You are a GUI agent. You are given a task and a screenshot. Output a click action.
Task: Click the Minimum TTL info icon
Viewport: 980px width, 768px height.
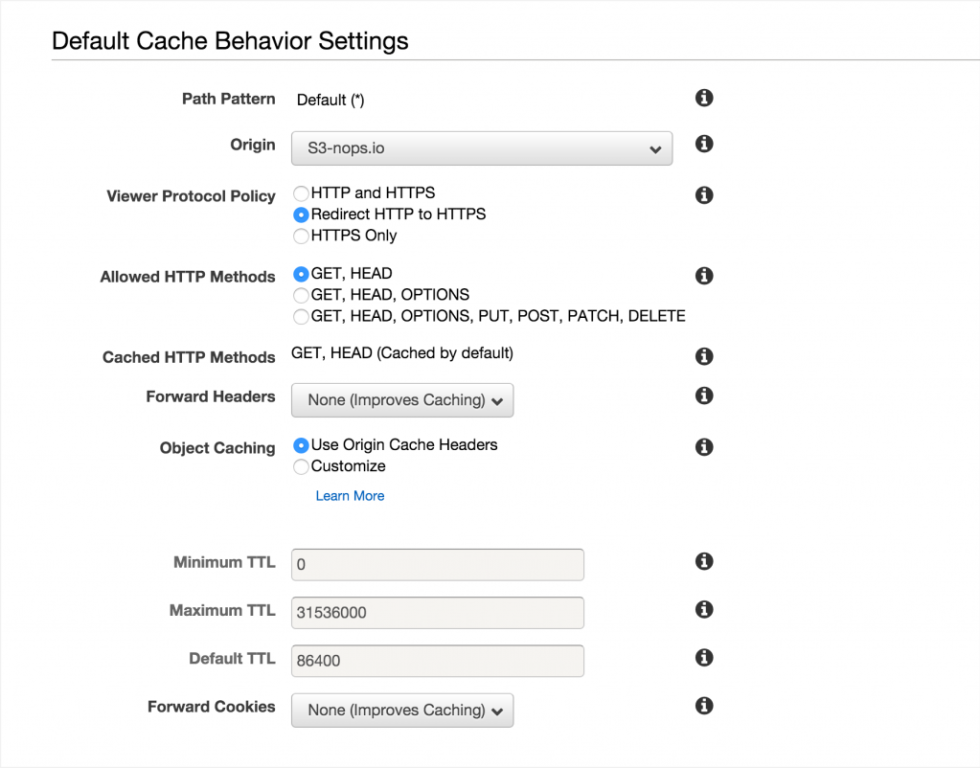coord(703,561)
